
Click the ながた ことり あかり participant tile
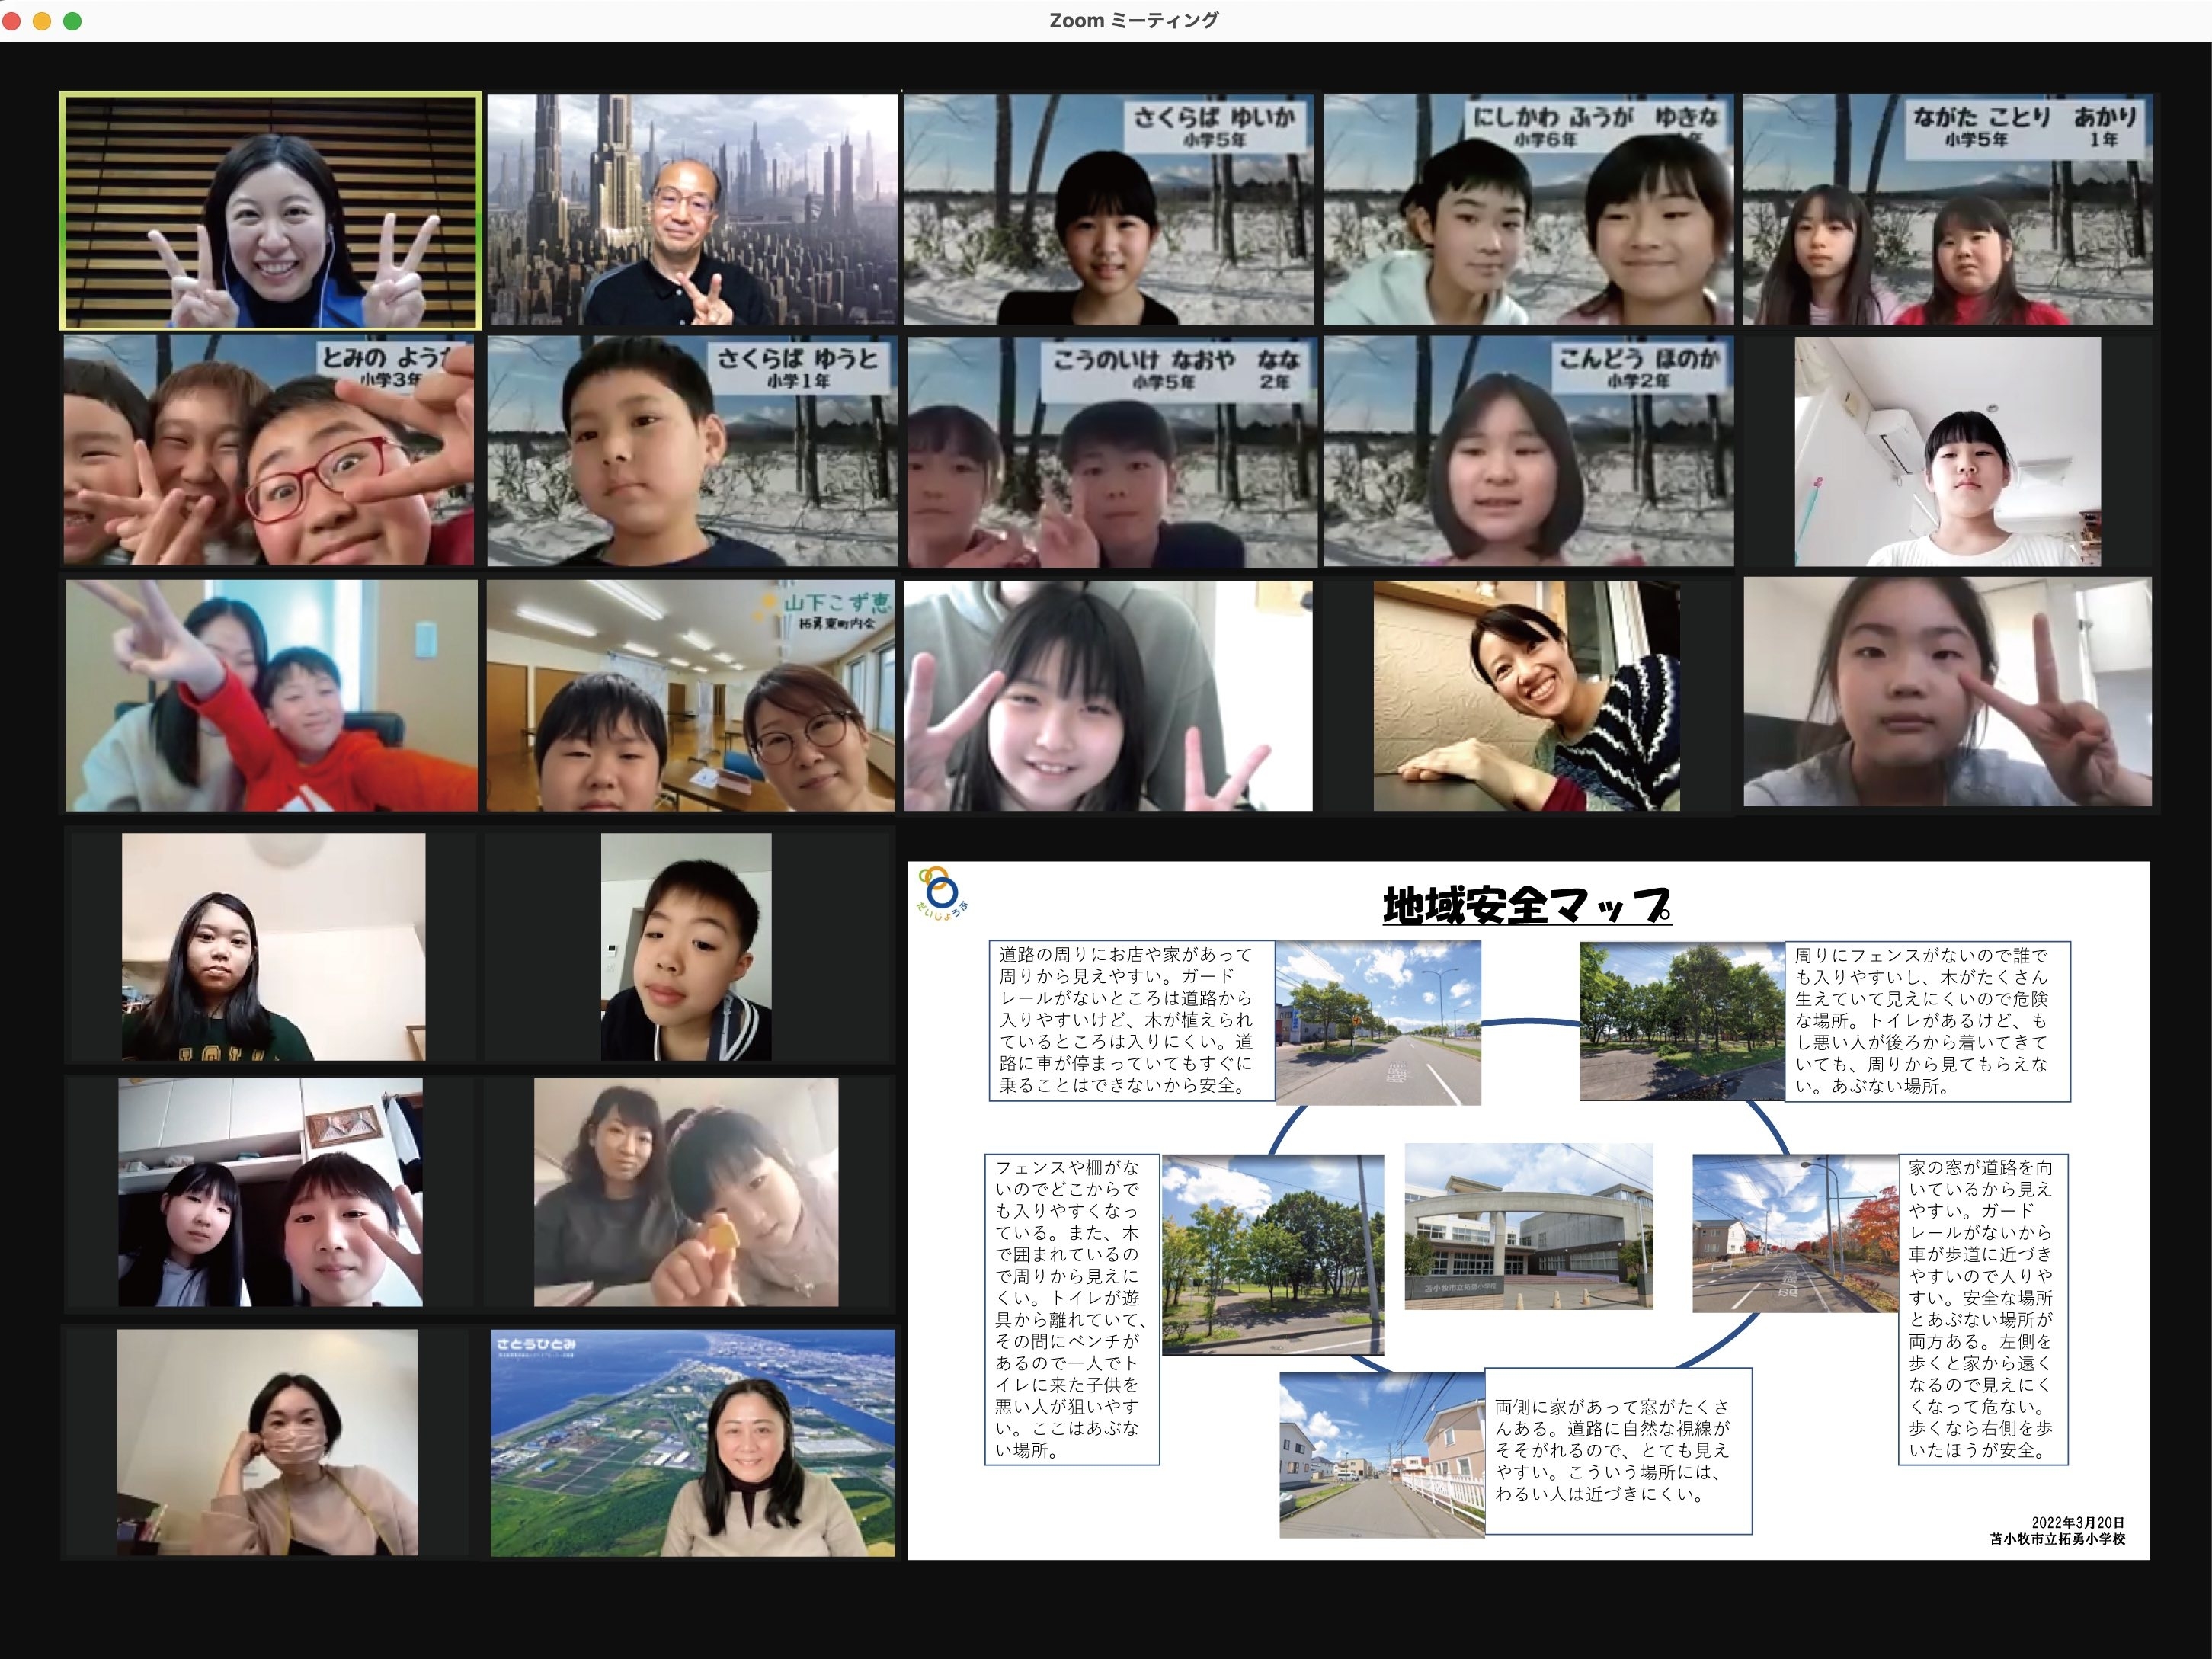pos(1947,210)
